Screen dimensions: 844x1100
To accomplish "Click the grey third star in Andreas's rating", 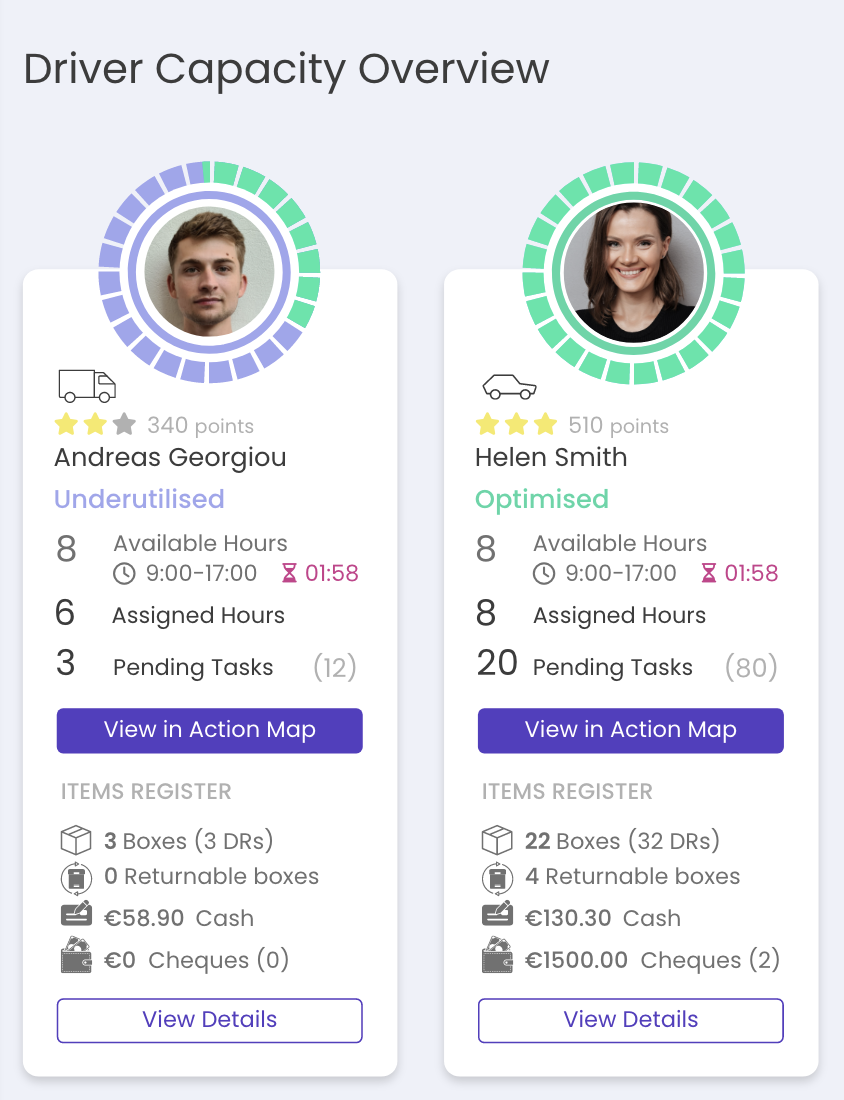I will tap(124, 424).
